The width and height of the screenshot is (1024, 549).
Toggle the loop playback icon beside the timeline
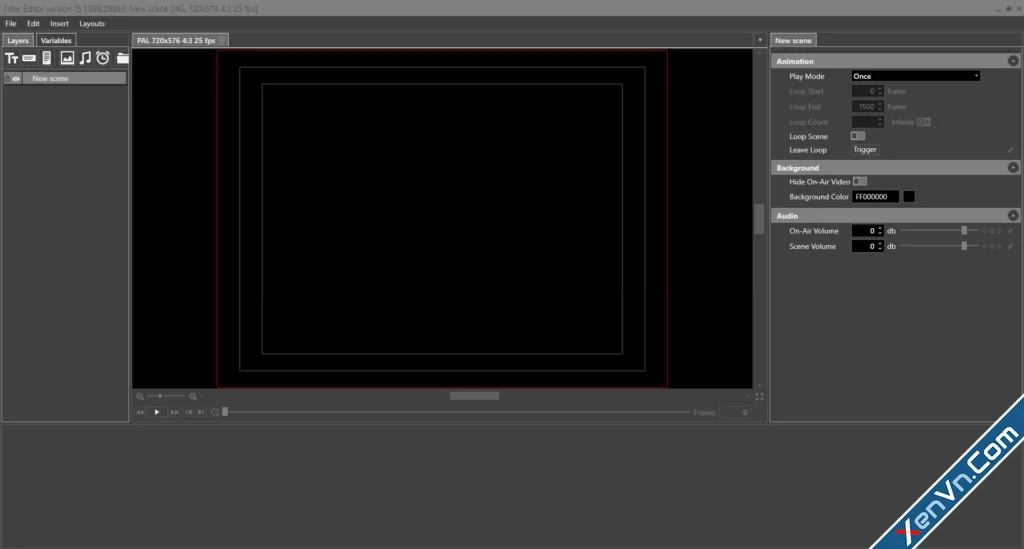(215, 413)
